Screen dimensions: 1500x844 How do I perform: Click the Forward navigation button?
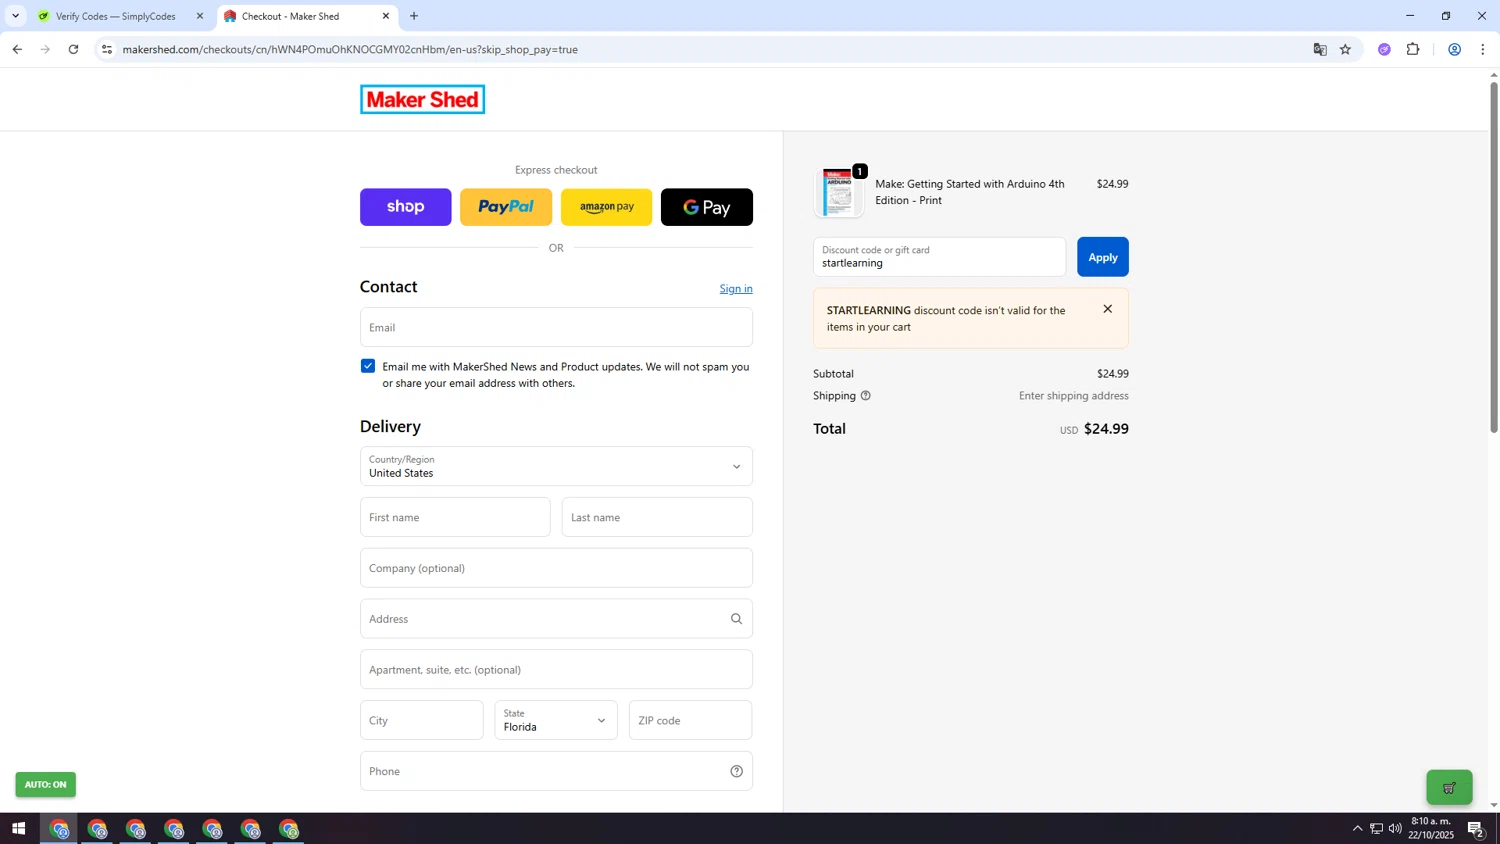point(45,49)
